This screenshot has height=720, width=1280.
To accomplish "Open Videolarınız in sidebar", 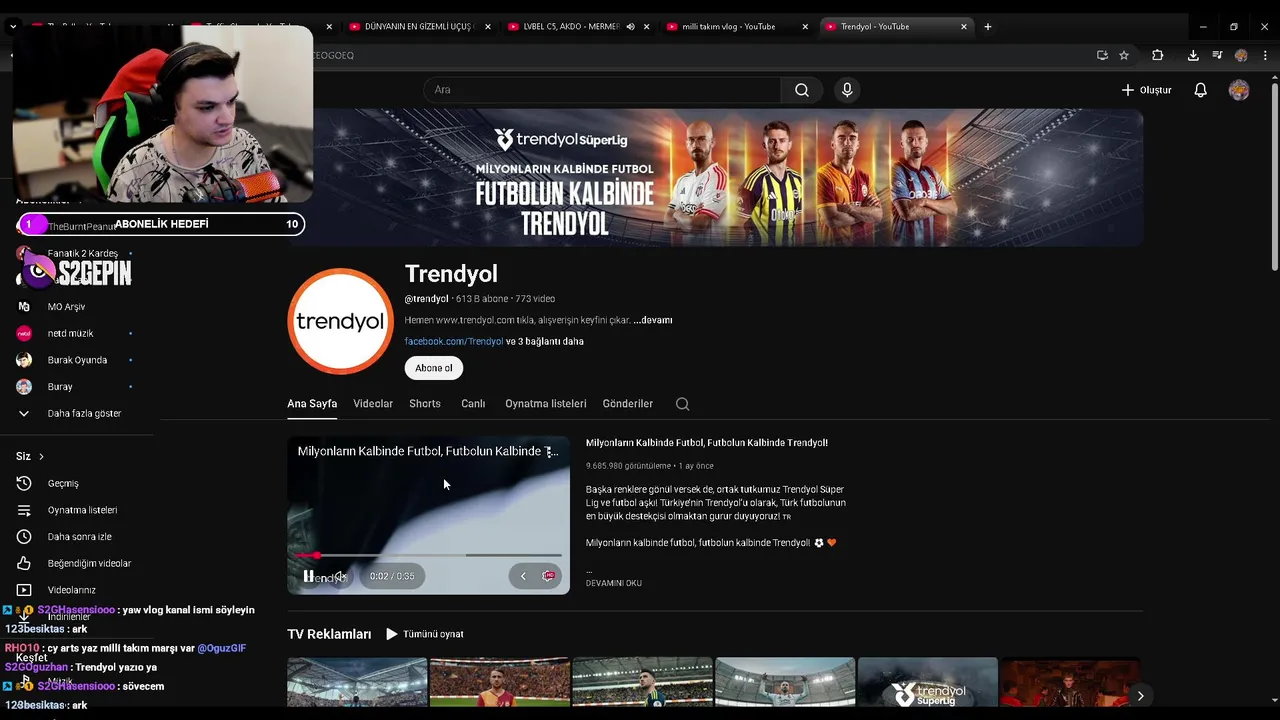I will pos(71,590).
